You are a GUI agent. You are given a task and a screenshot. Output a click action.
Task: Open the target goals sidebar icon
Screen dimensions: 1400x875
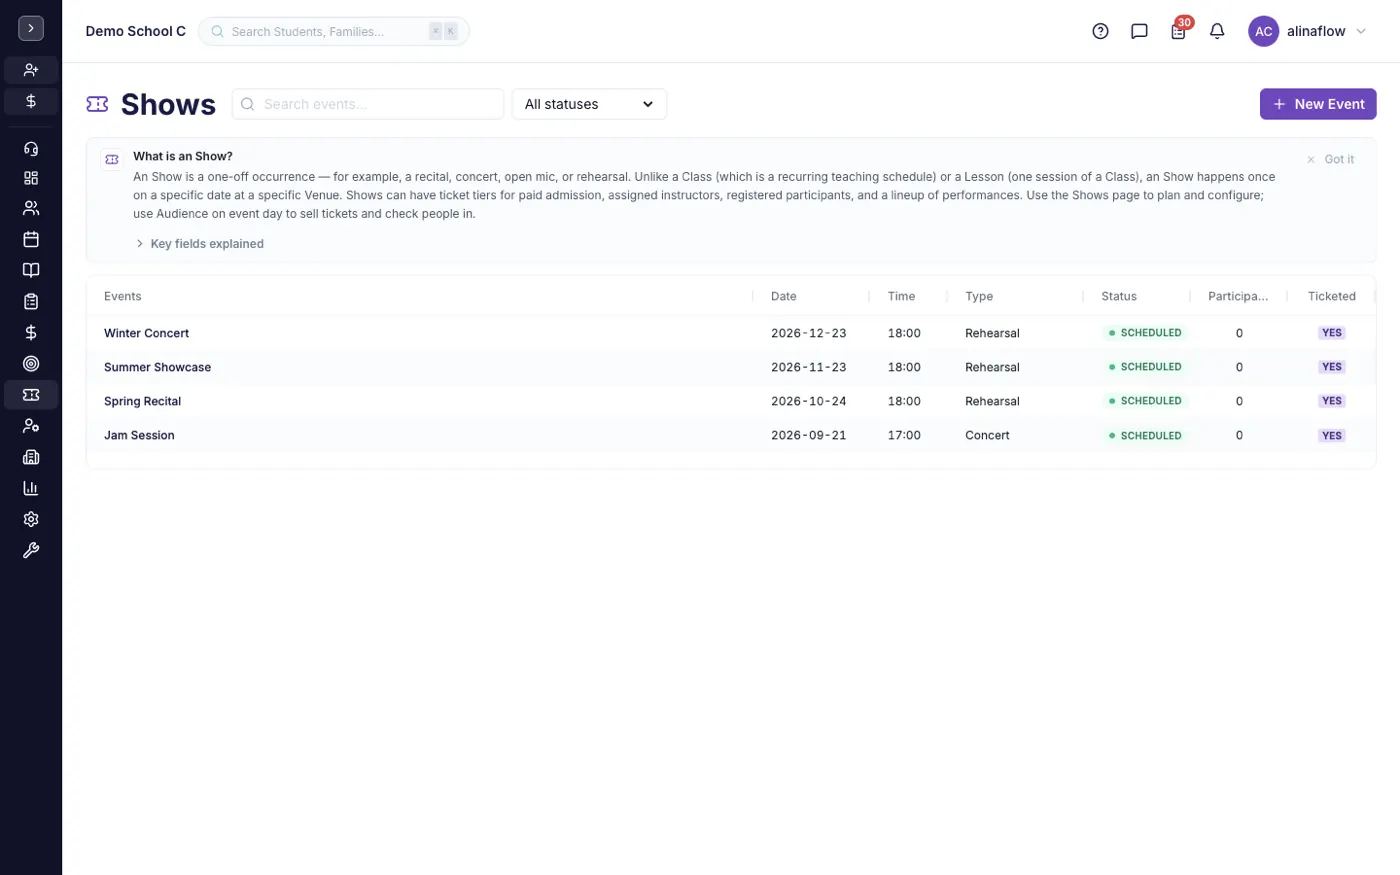pos(31,363)
